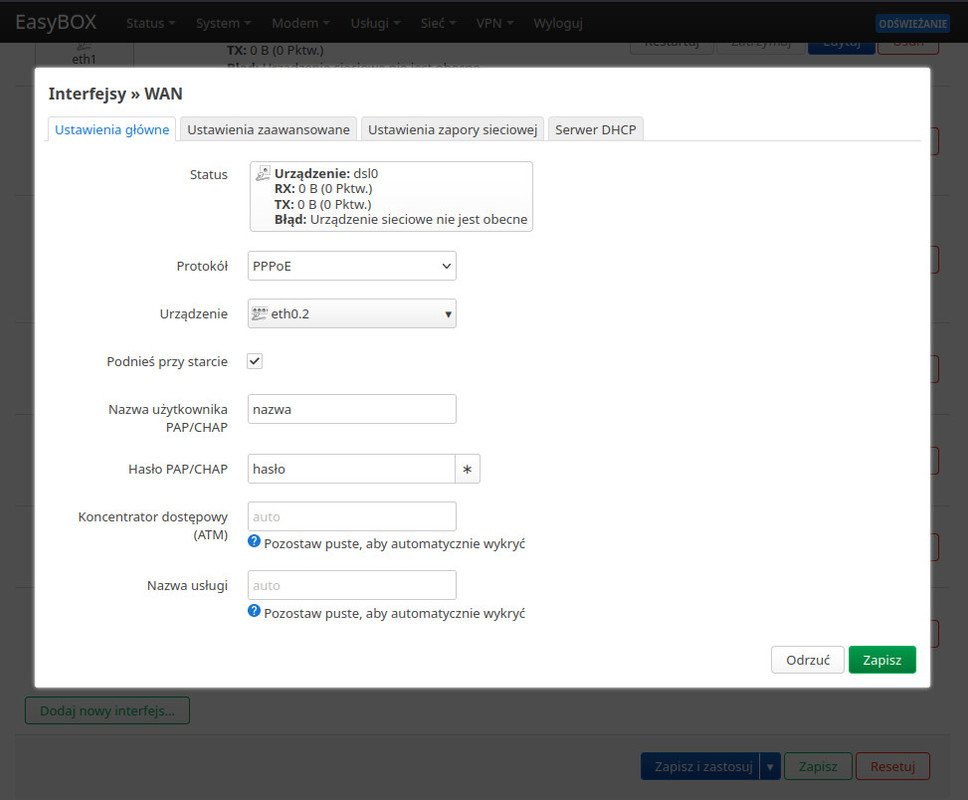Image resolution: width=968 pixels, height=800 pixels.
Task: Click the Nazwa usługi input field
Action: [352, 585]
